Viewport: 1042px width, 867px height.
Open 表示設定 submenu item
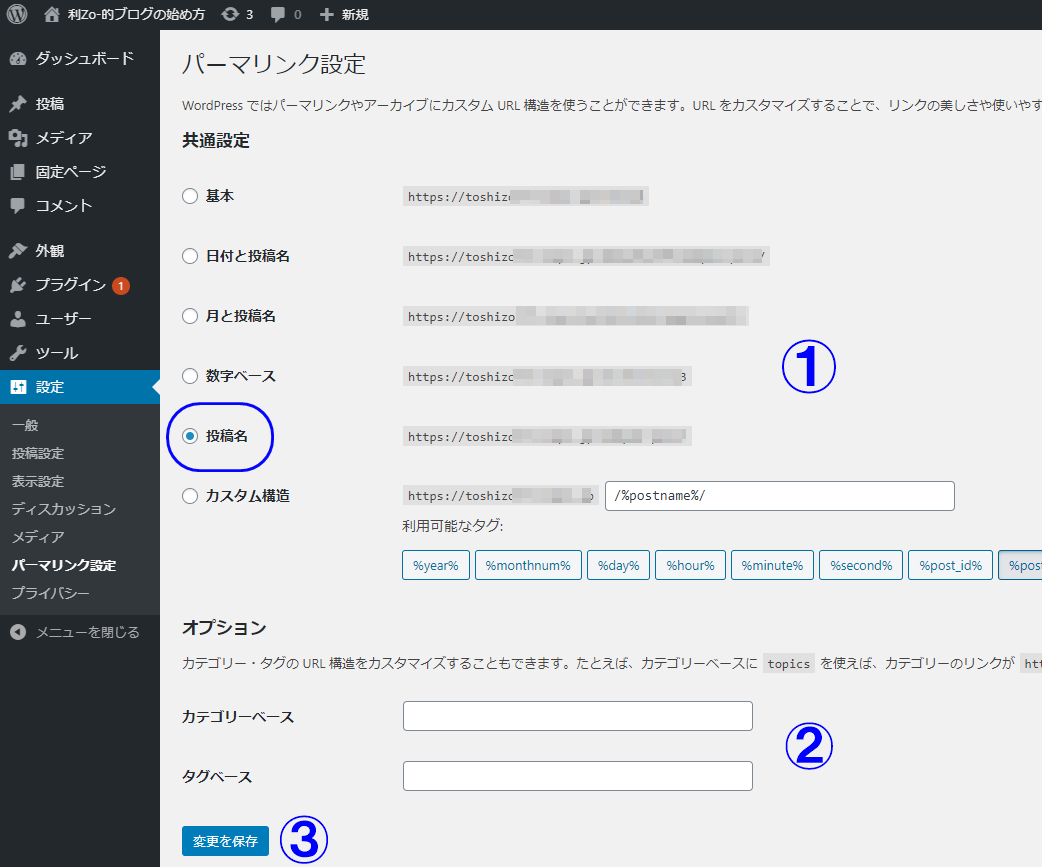click(38, 481)
